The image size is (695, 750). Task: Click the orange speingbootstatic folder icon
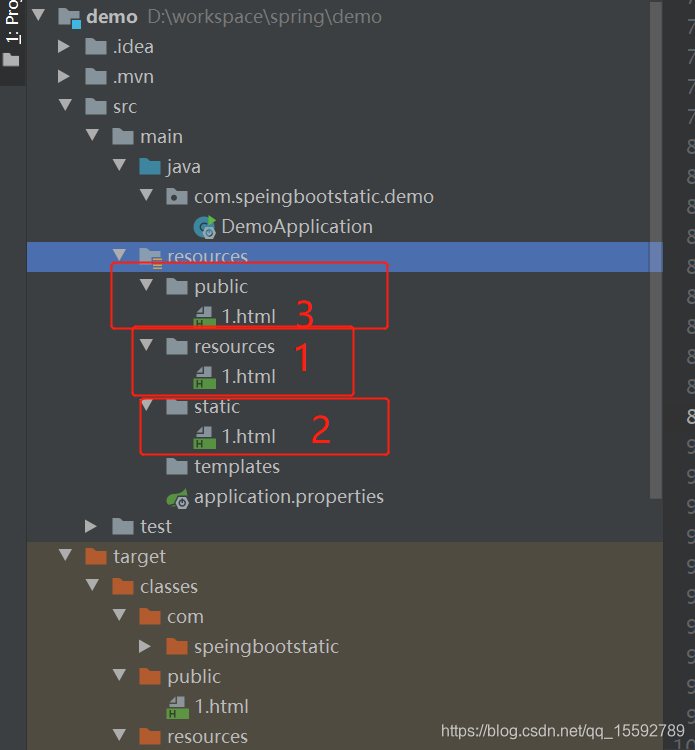click(x=177, y=647)
